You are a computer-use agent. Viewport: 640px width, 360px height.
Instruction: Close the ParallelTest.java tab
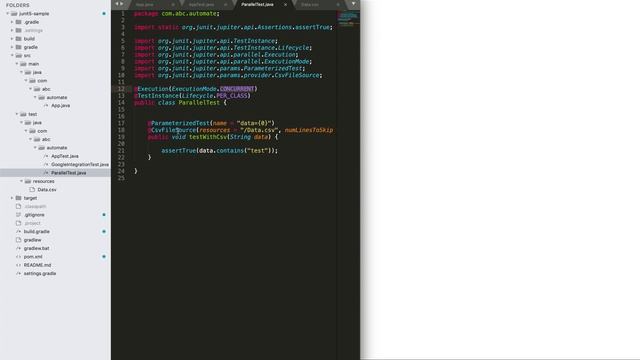pos(285,4)
